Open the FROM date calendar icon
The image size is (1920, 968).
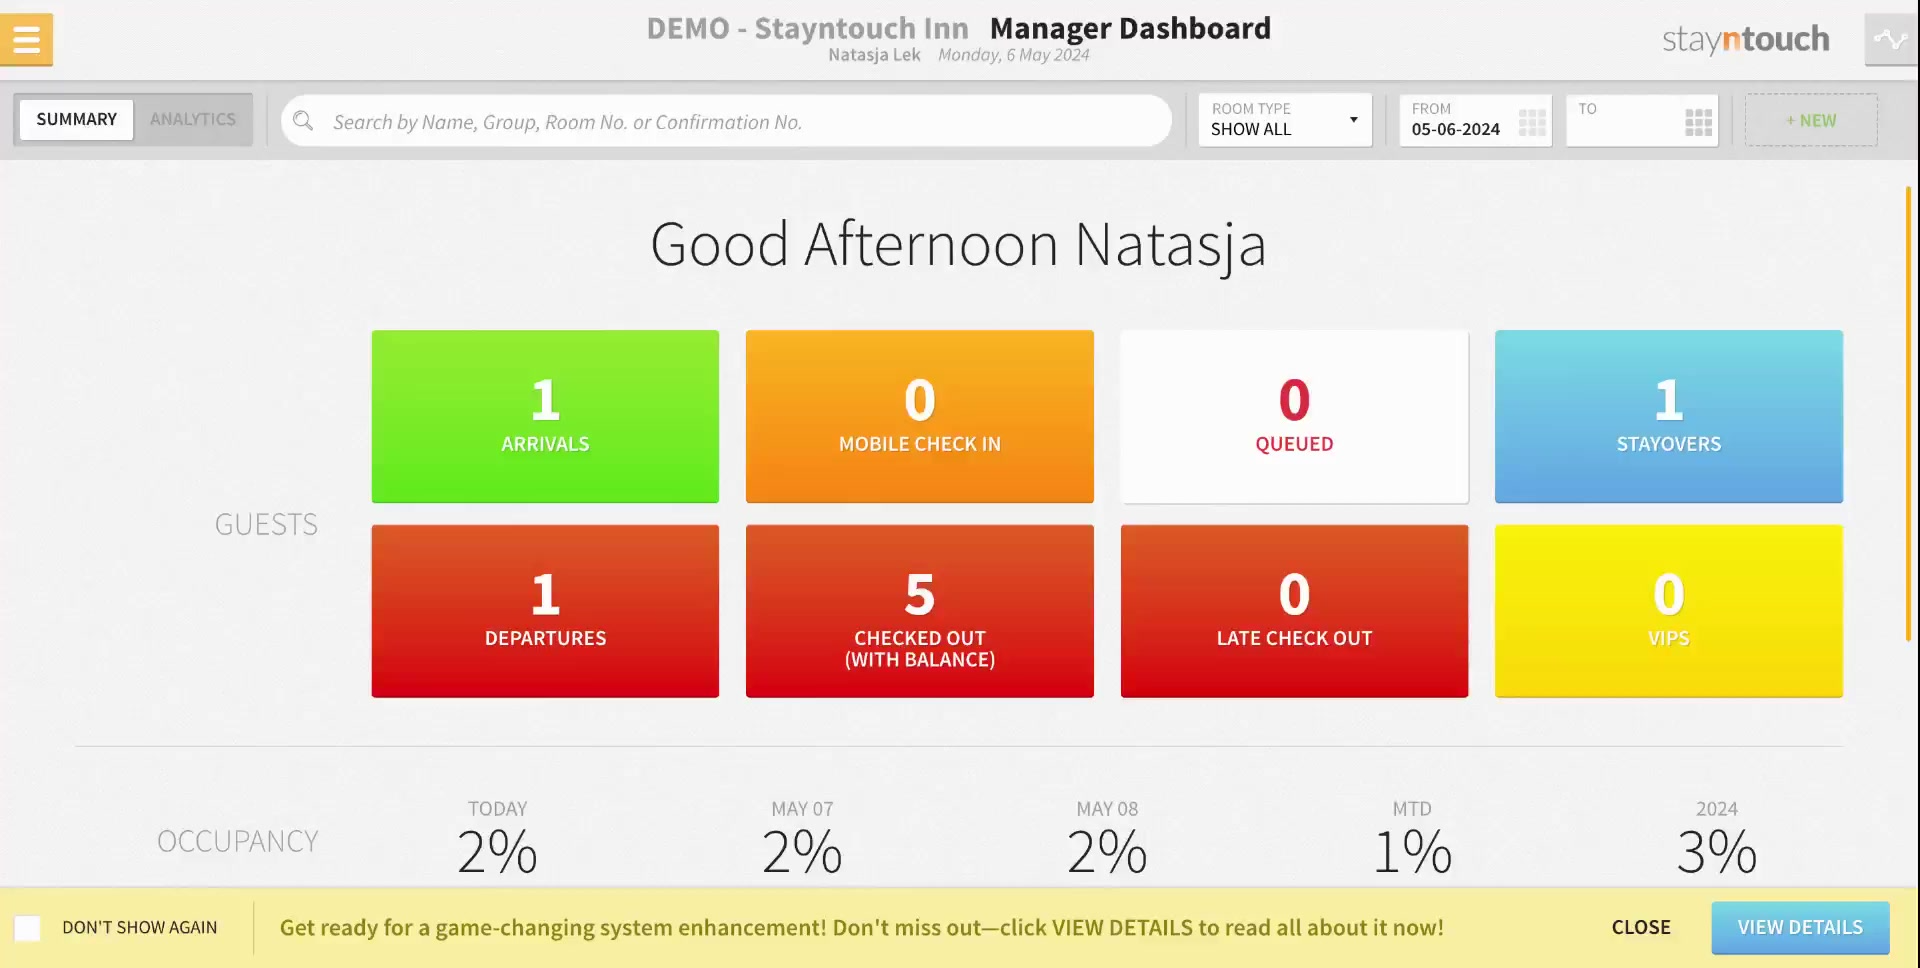(x=1532, y=122)
